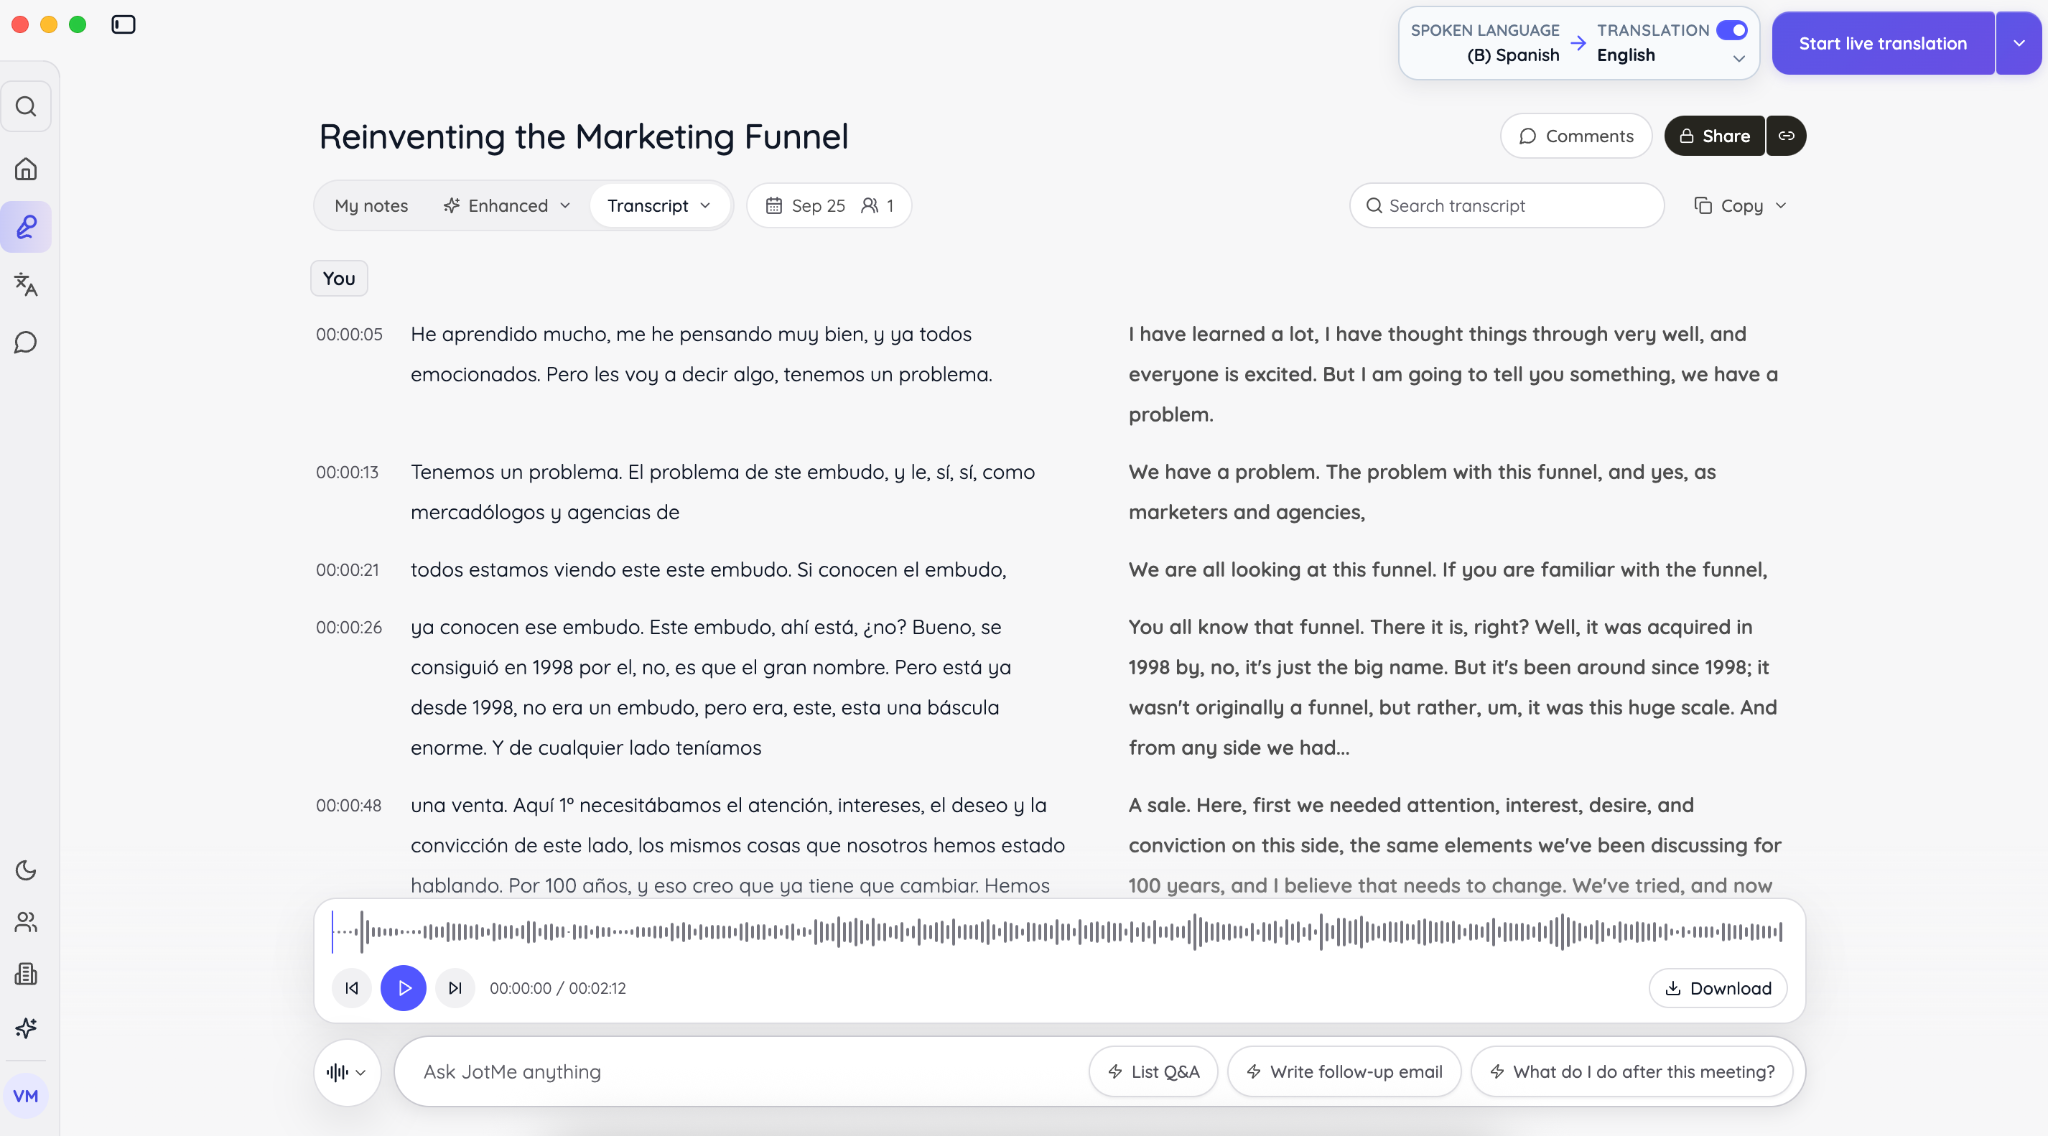
Task: Open the Comments panel
Action: point(1576,136)
